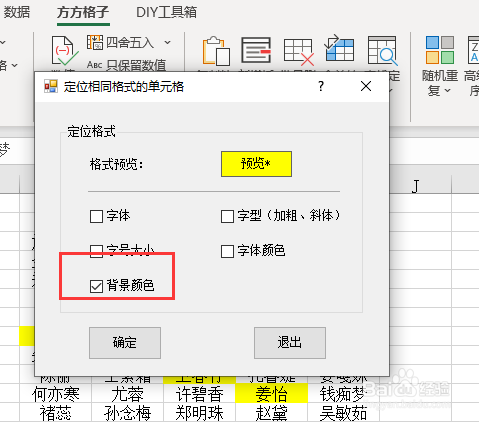This screenshot has height=422, width=479.
Task: Click the 退出 button
Action: (290, 343)
